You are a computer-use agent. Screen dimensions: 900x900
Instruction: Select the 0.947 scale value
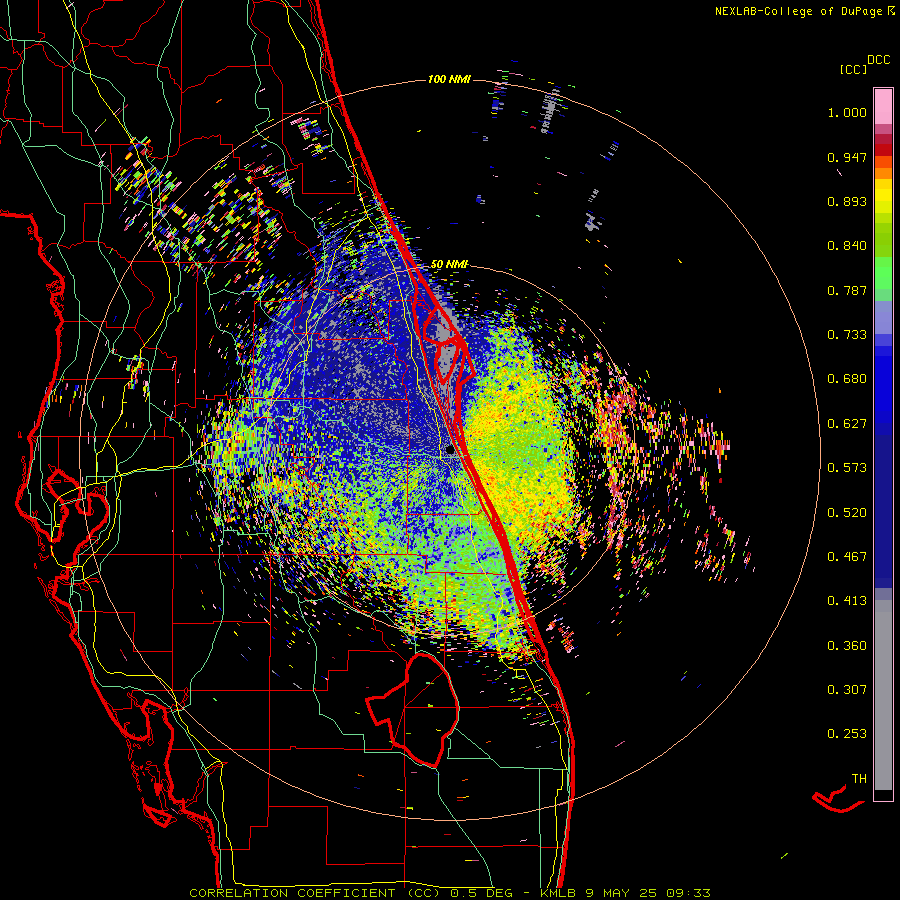point(847,157)
